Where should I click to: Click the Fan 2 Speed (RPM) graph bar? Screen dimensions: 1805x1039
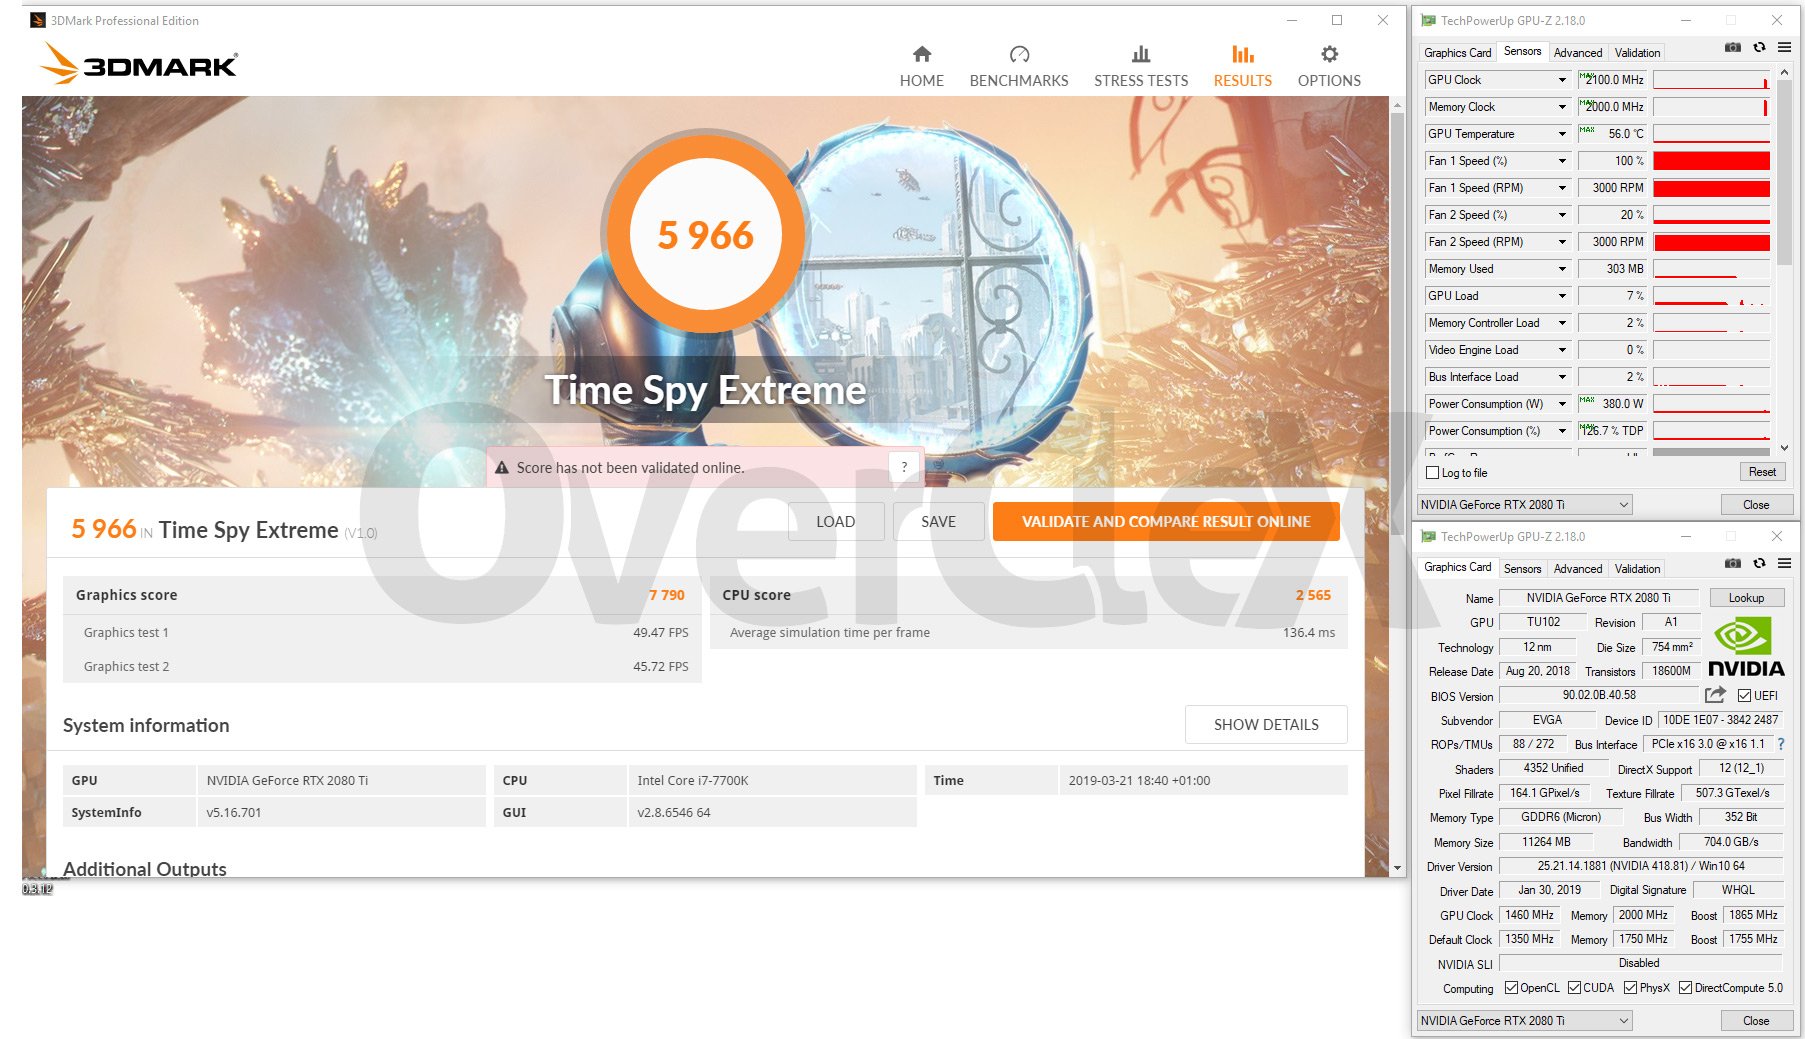(x=1711, y=242)
